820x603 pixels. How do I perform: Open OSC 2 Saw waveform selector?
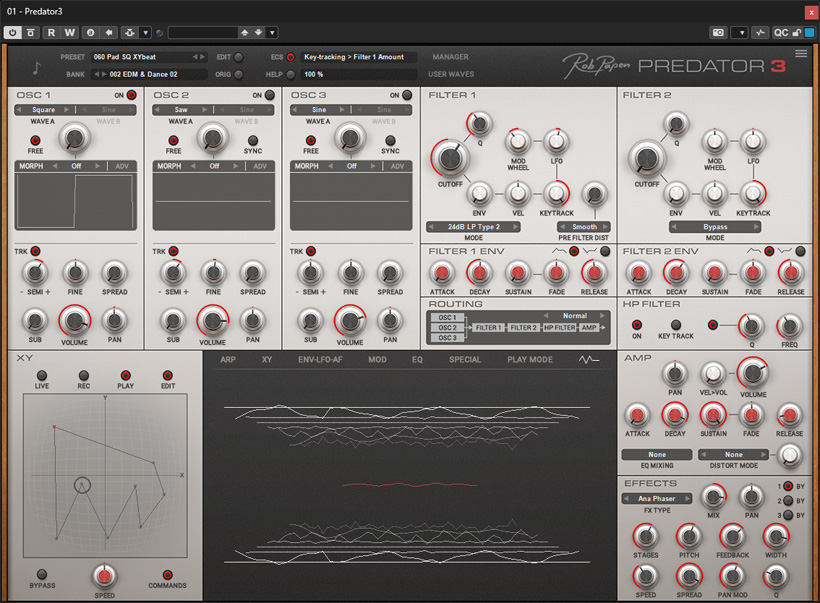coord(181,110)
